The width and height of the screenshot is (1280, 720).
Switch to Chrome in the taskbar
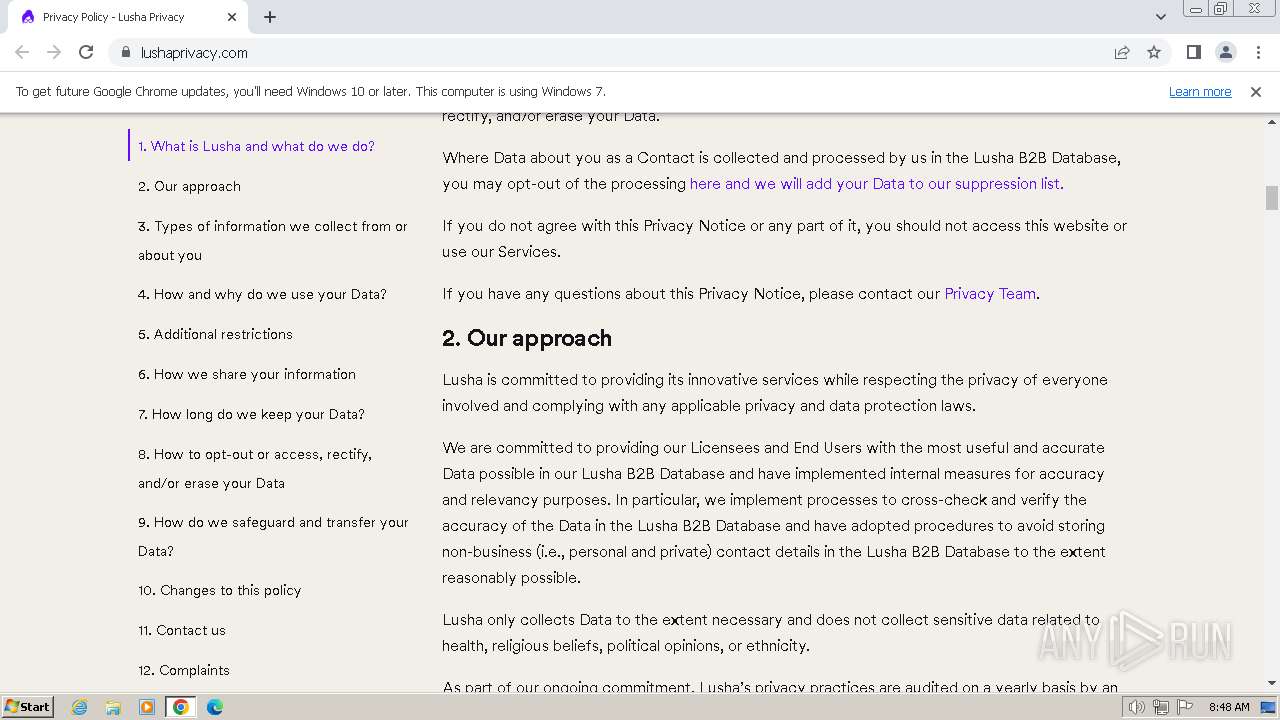click(181, 707)
